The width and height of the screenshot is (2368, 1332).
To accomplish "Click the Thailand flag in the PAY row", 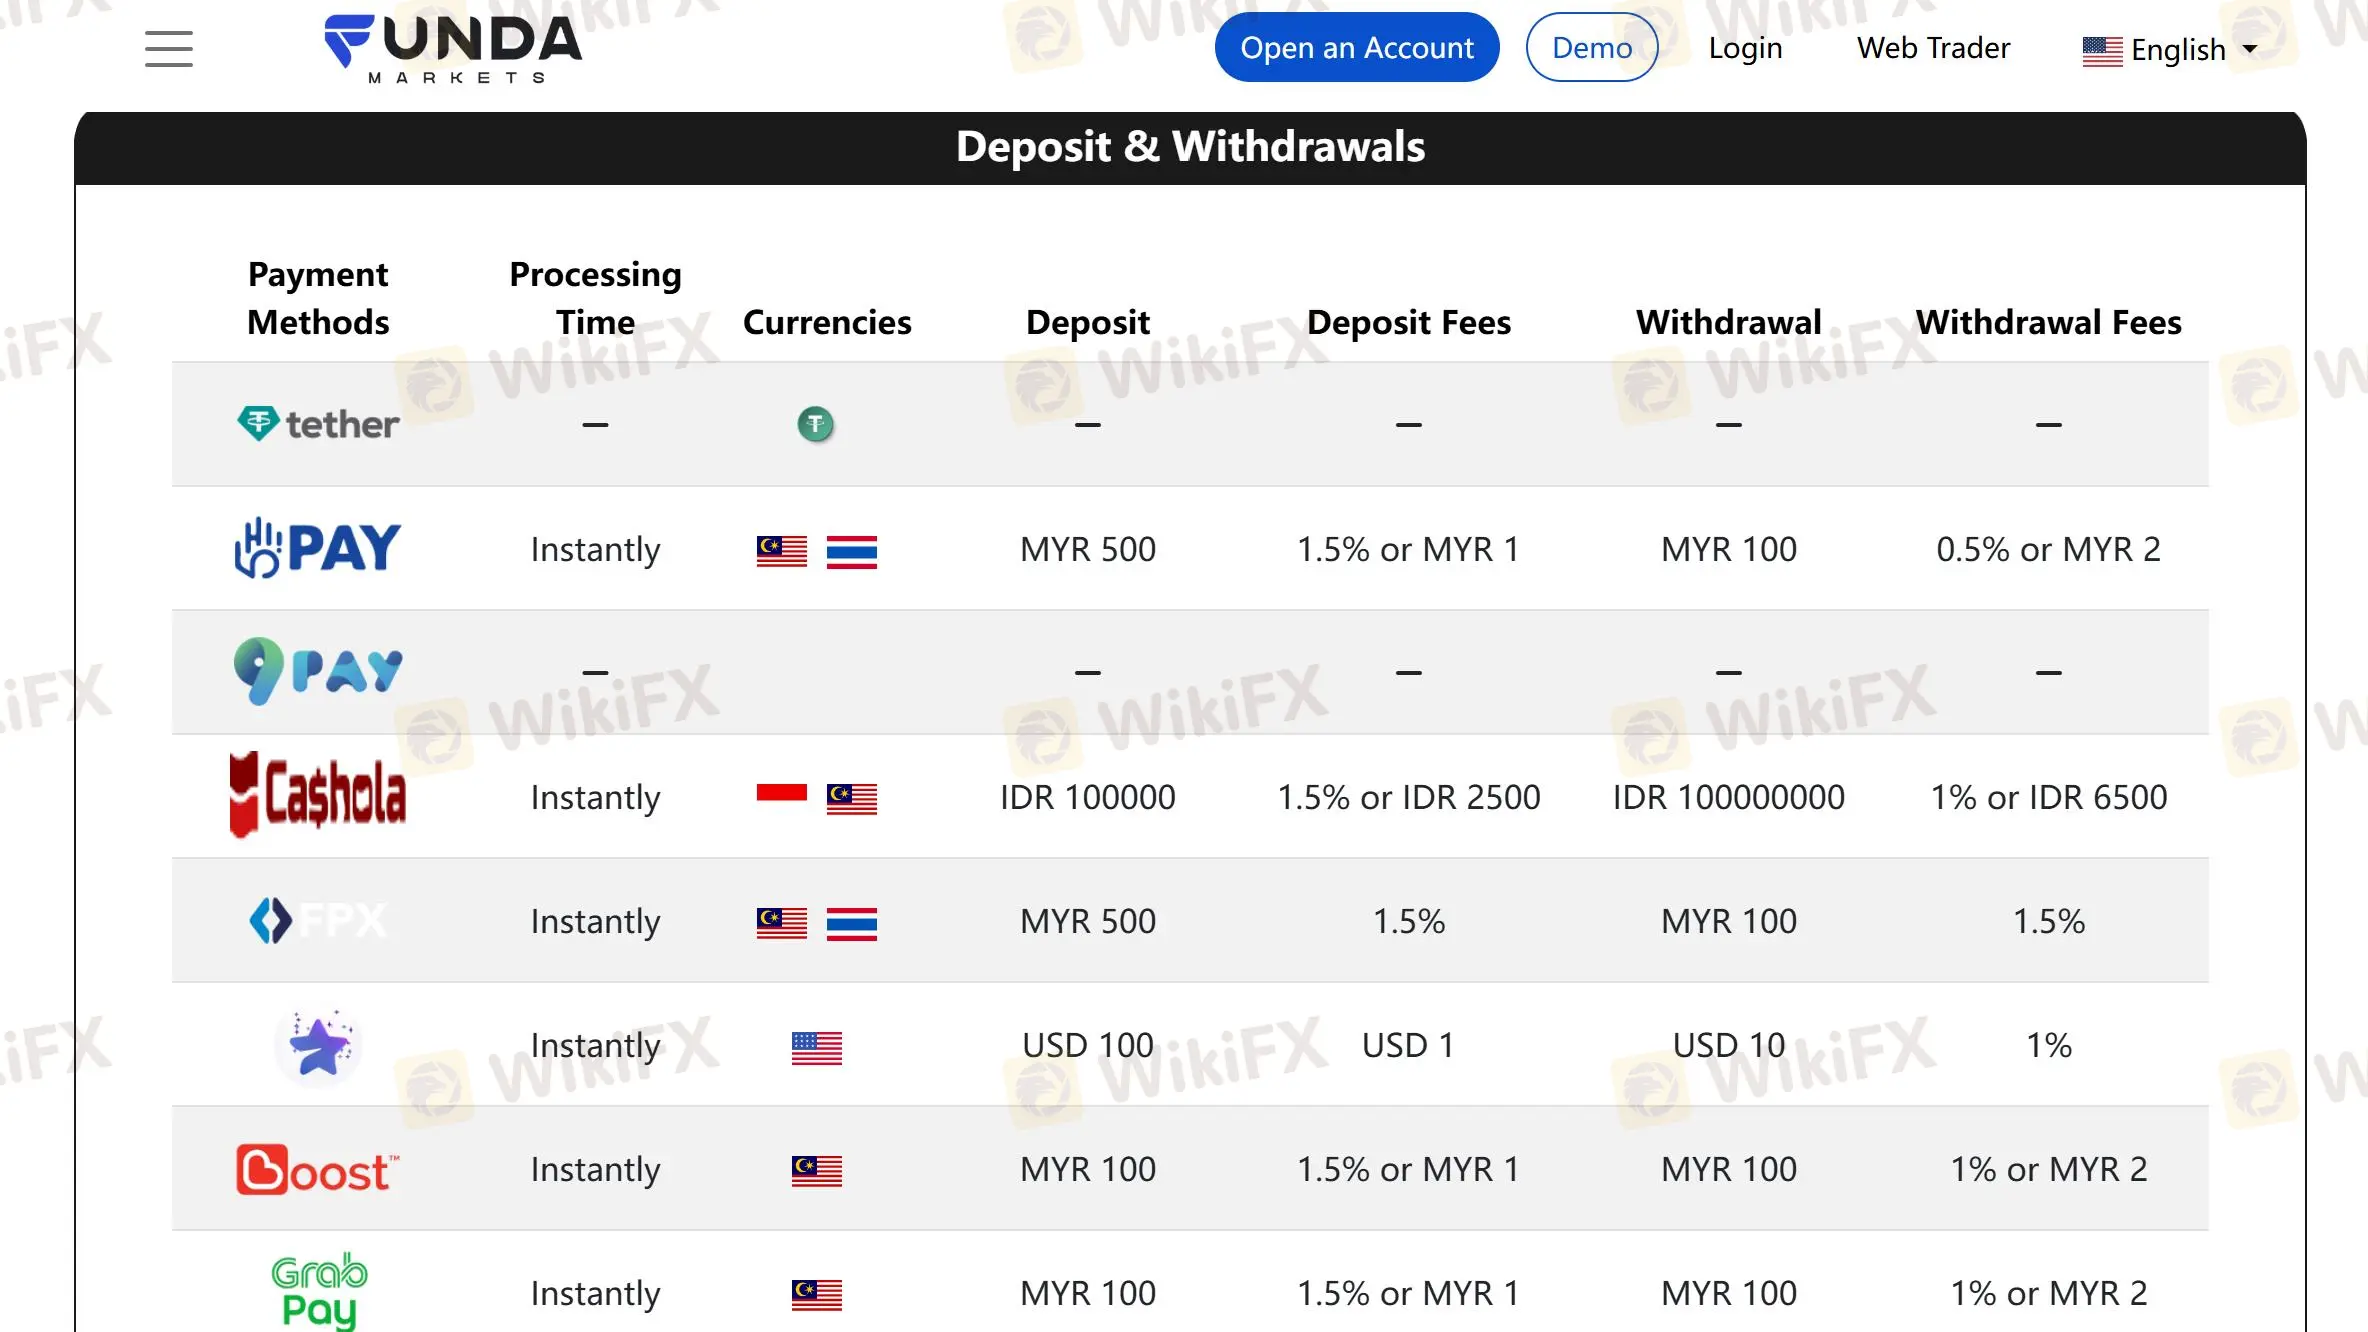I will pos(852,551).
